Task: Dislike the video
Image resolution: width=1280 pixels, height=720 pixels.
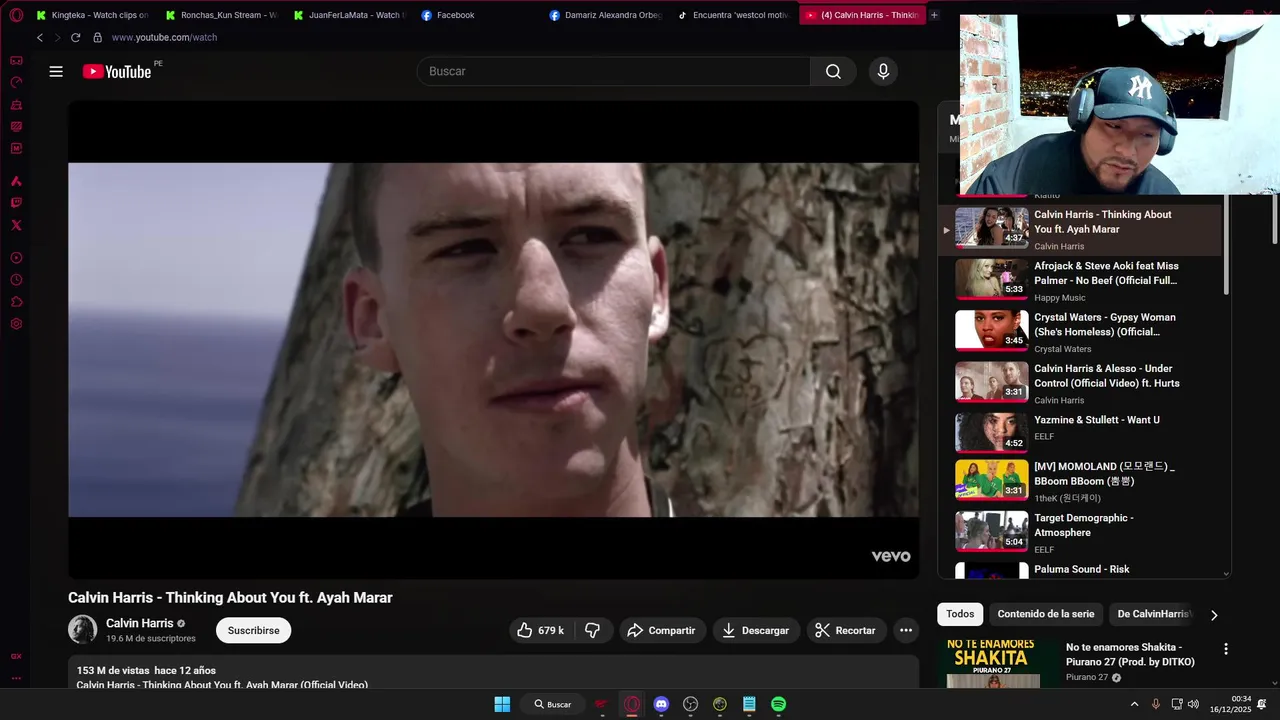Action: (592, 630)
